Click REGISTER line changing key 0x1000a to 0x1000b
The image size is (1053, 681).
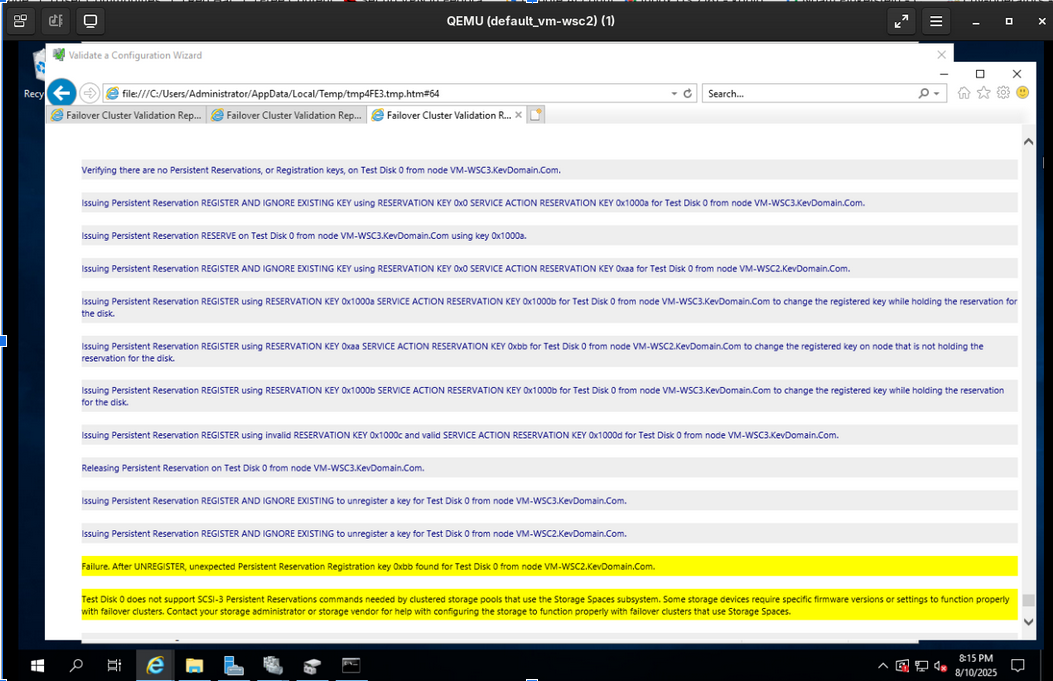tap(549, 307)
